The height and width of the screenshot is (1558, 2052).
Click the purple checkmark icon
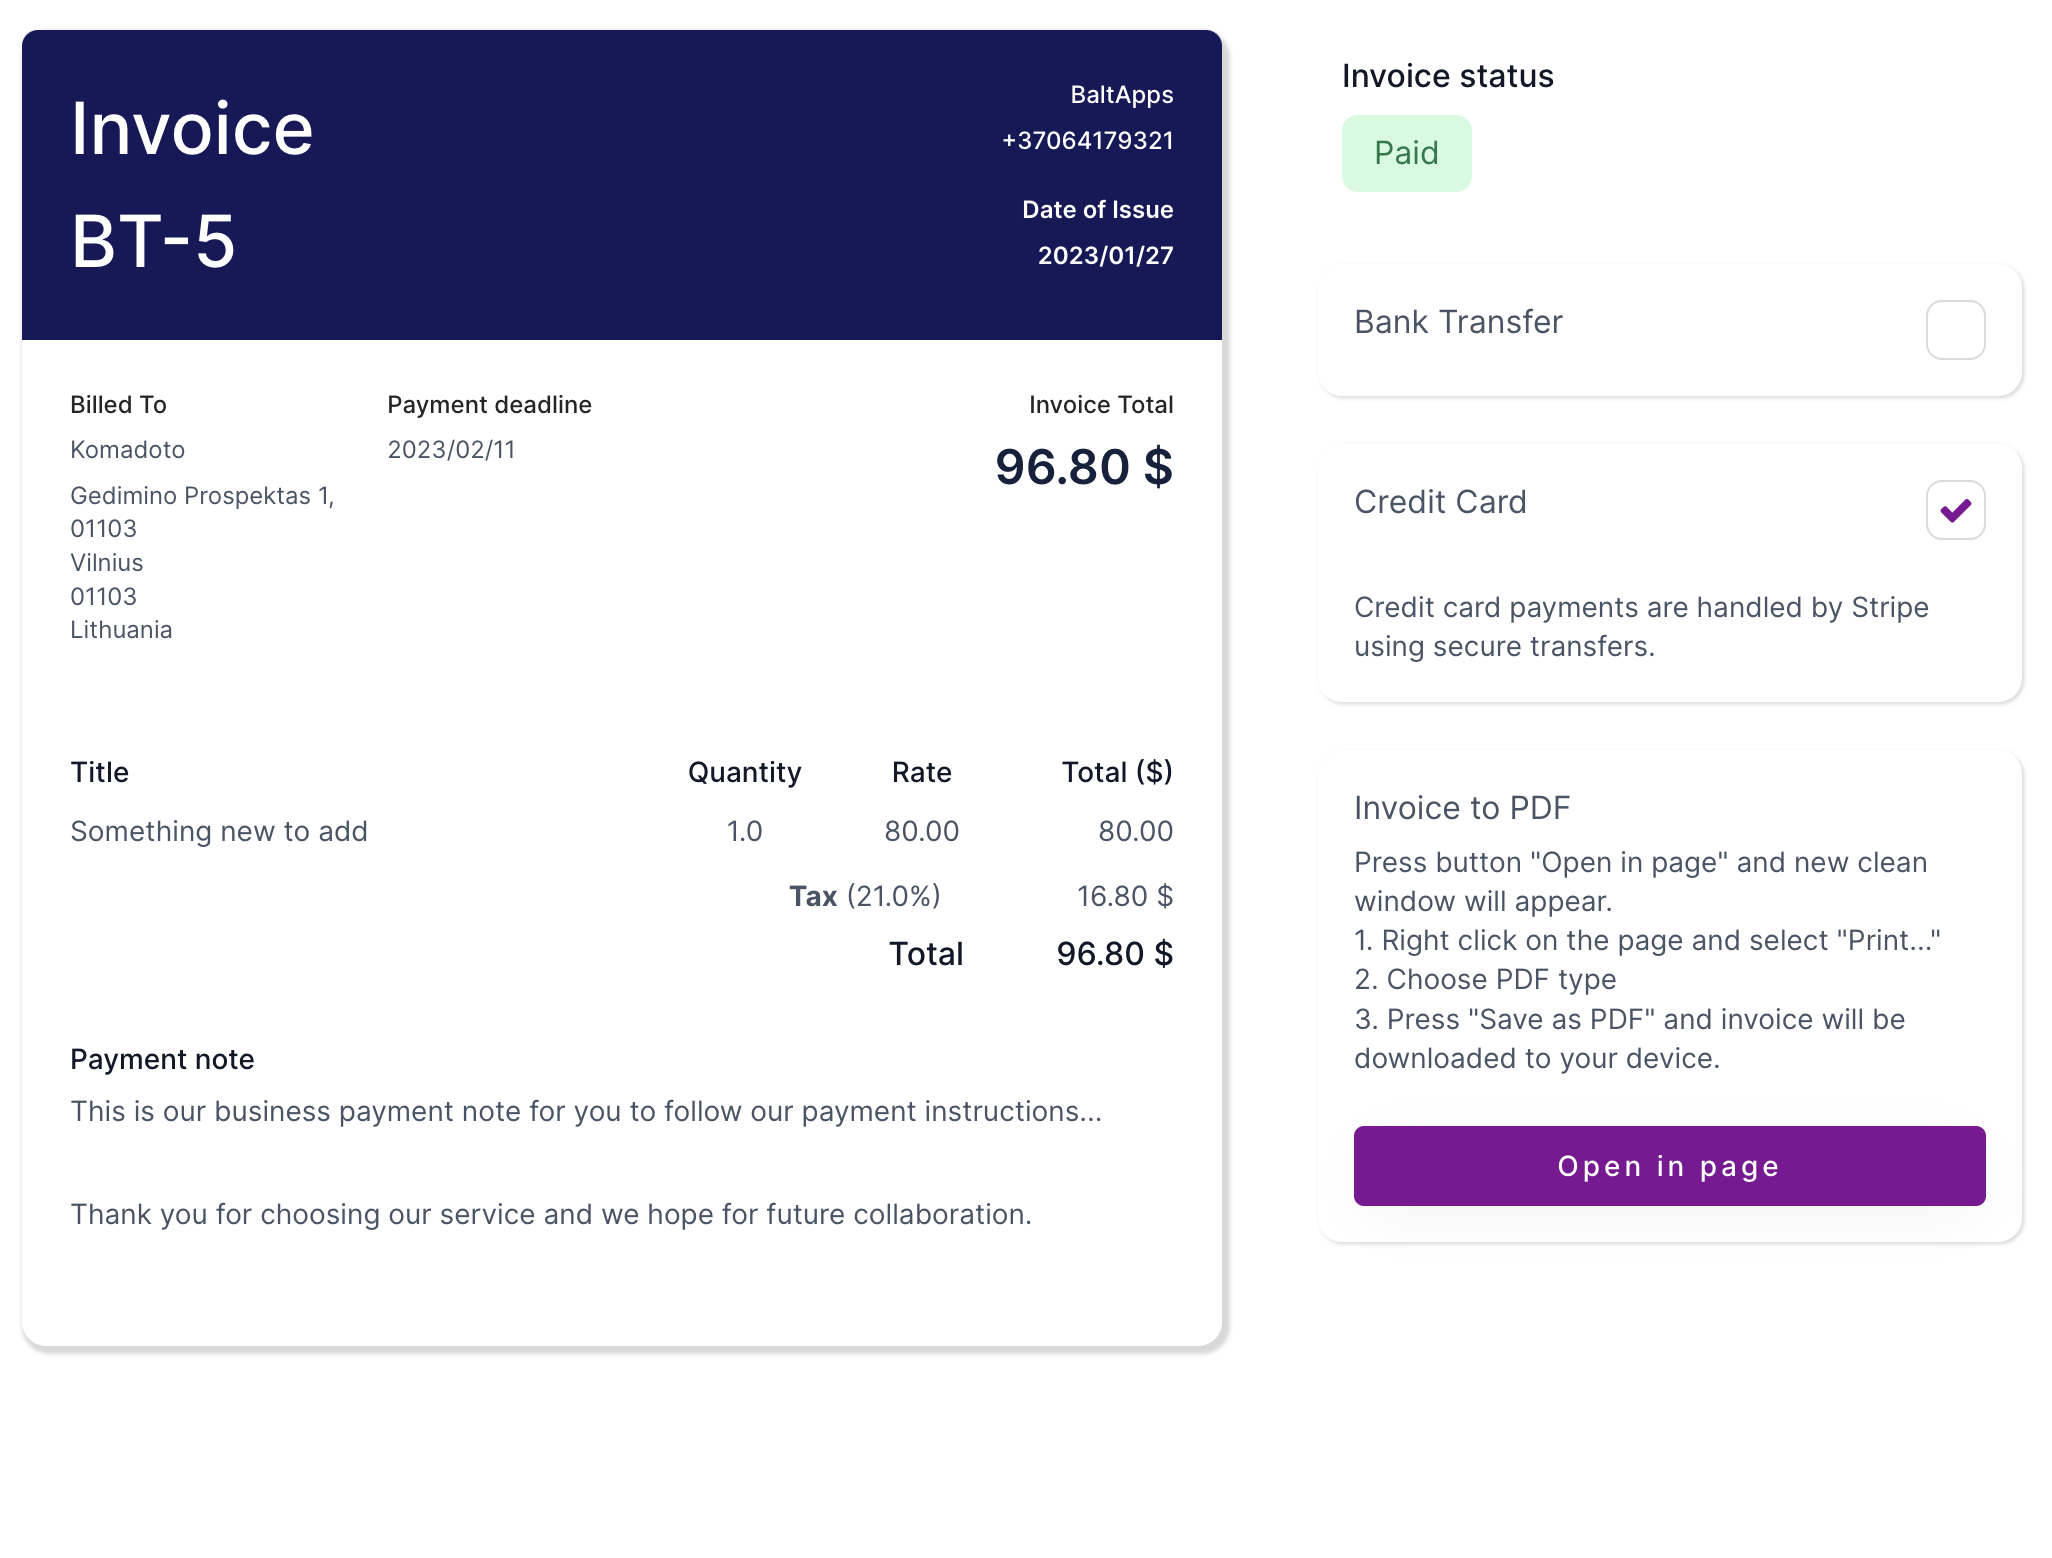click(1955, 511)
